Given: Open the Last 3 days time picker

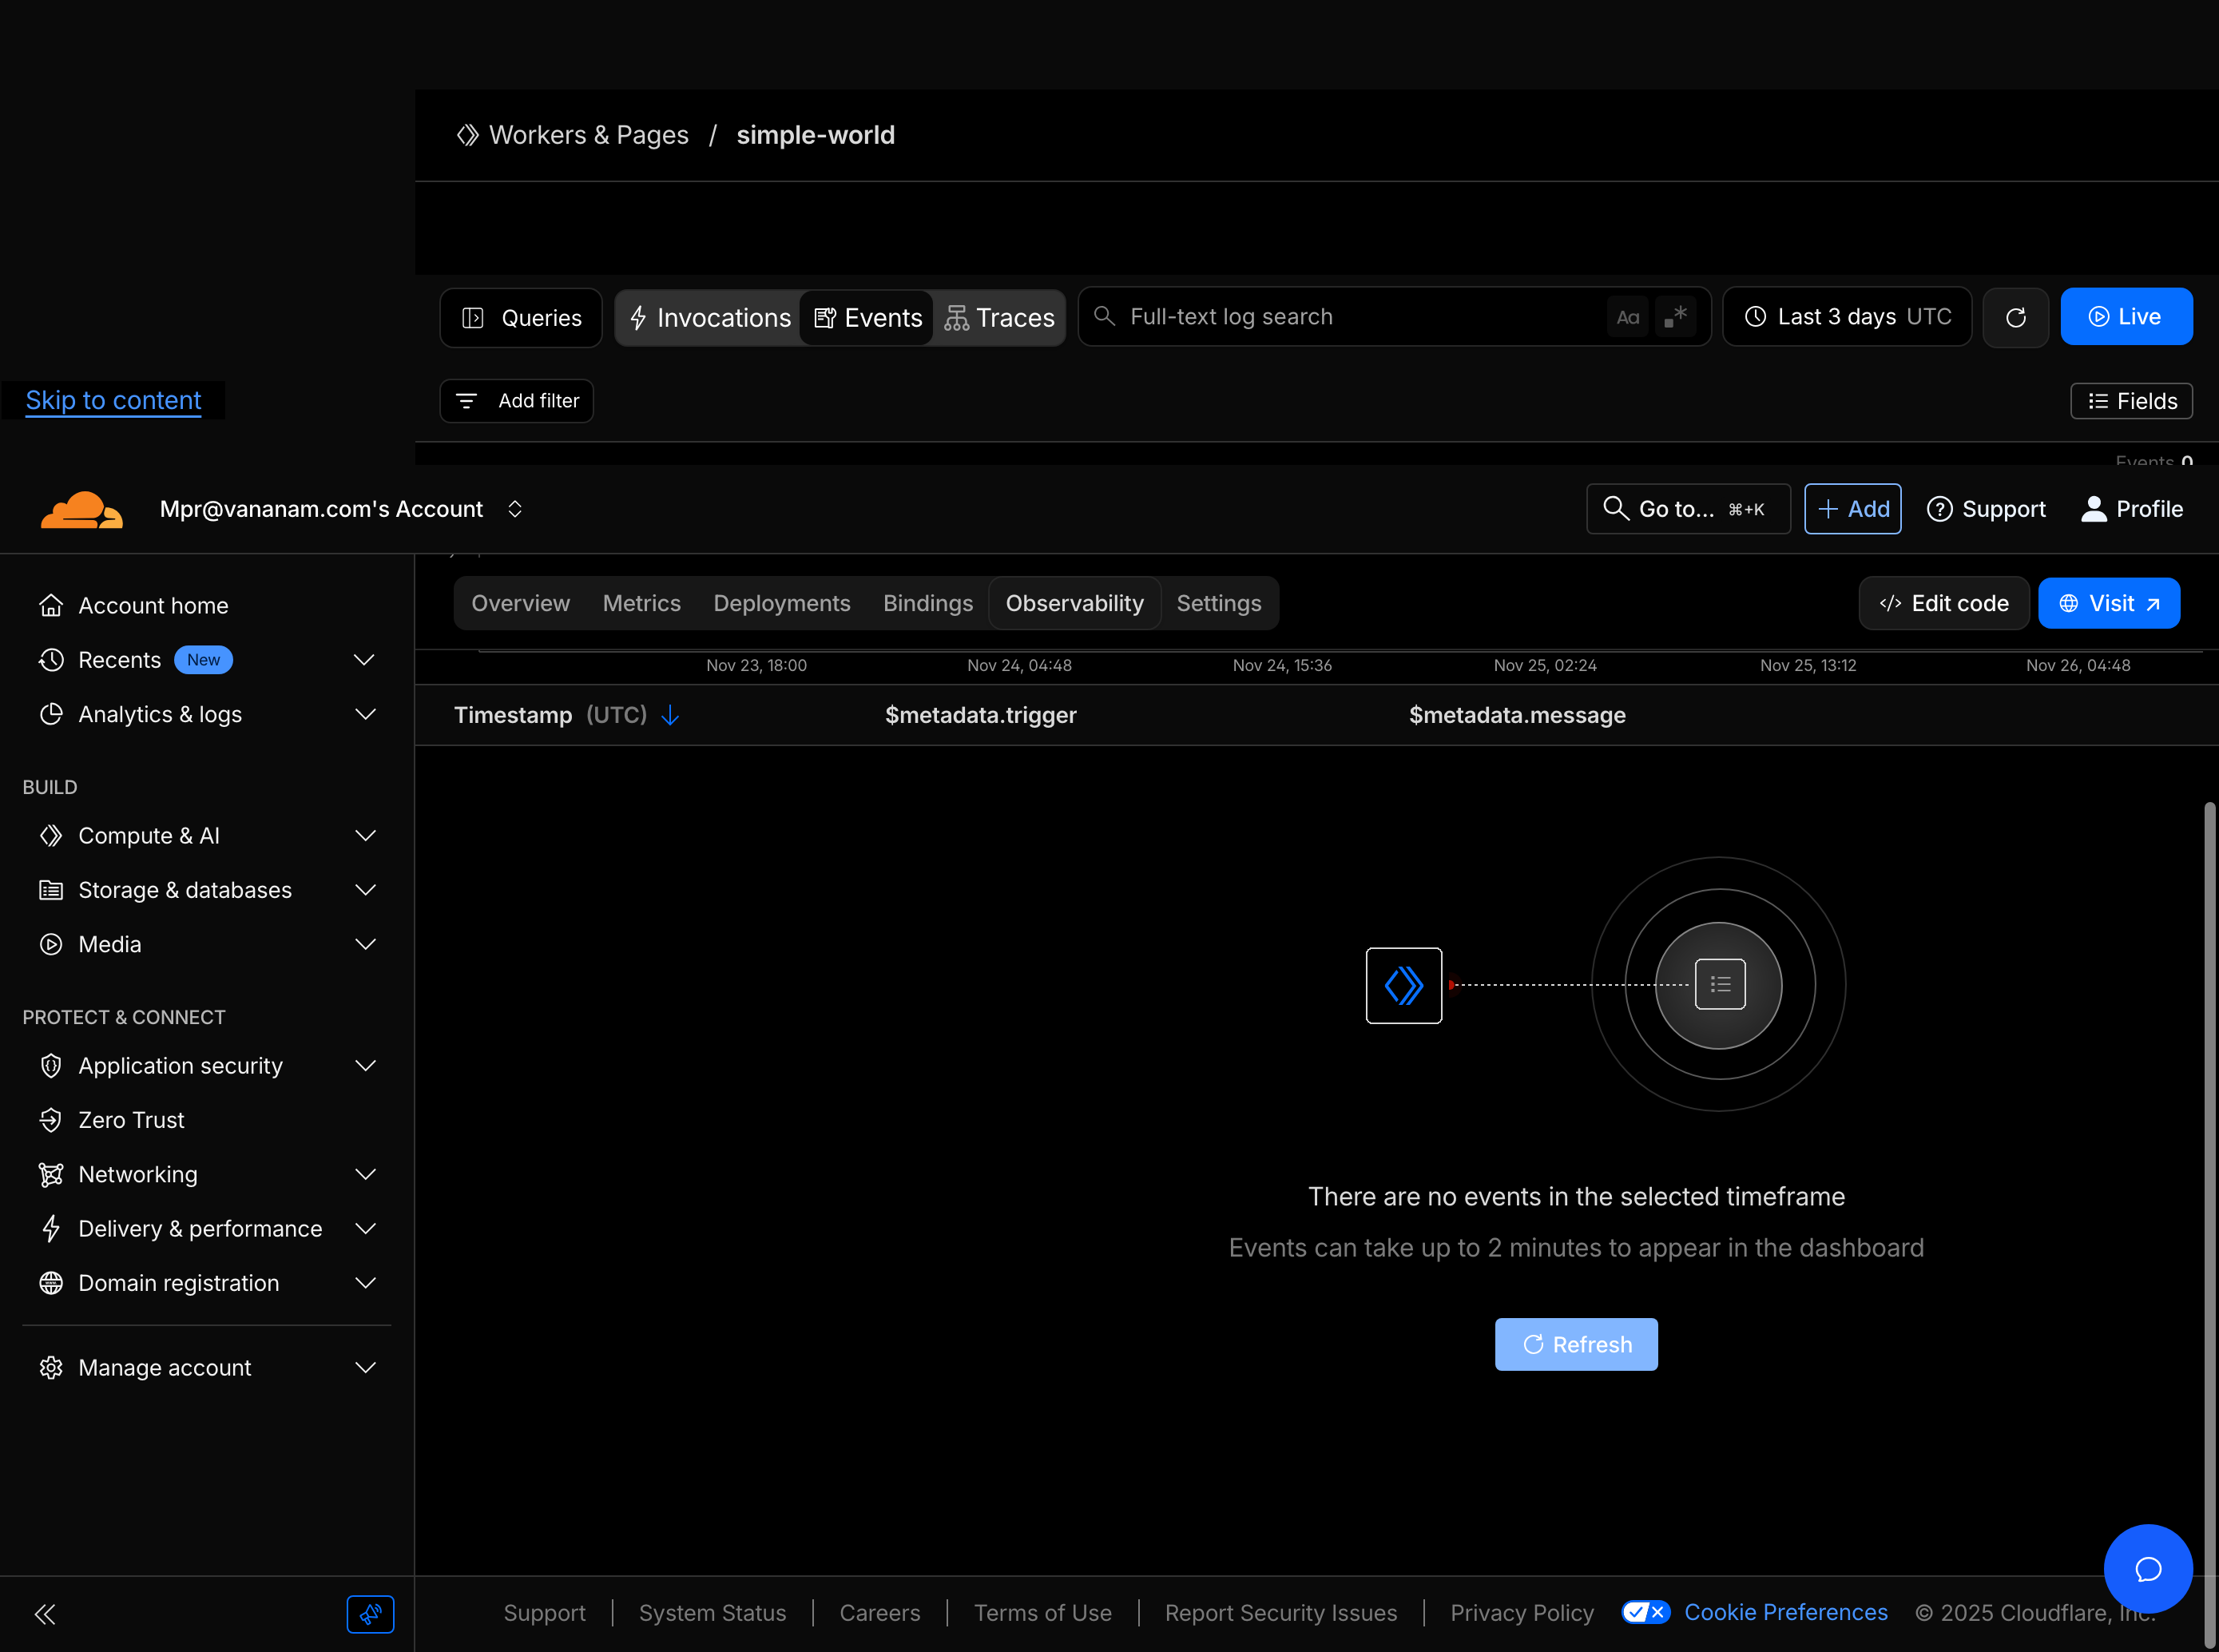Looking at the screenshot, I should 1847,317.
